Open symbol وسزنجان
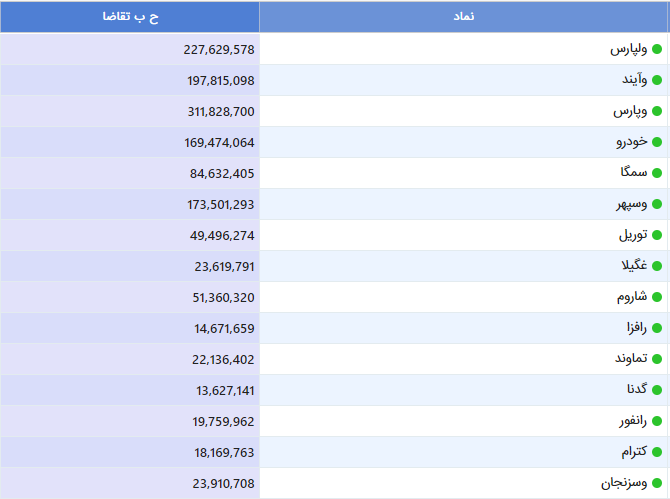The height and width of the screenshot is (499, 670). tap(624, 483)
